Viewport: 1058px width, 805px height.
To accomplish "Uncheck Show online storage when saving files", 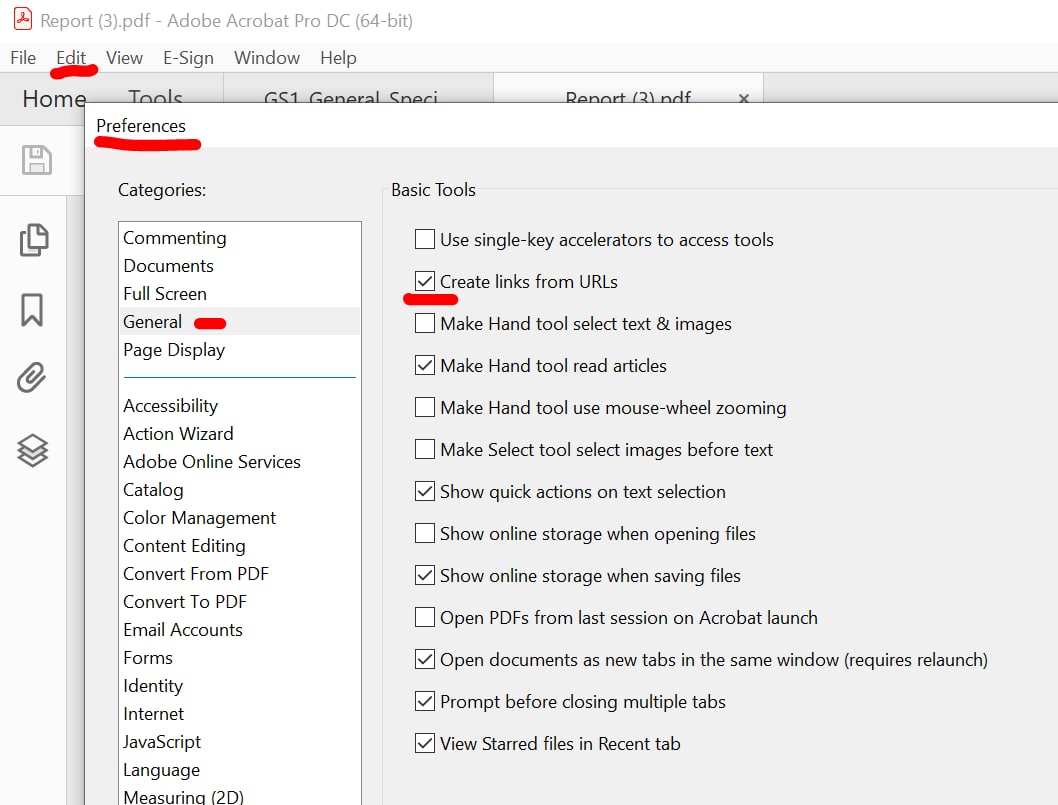I will 424,575.
